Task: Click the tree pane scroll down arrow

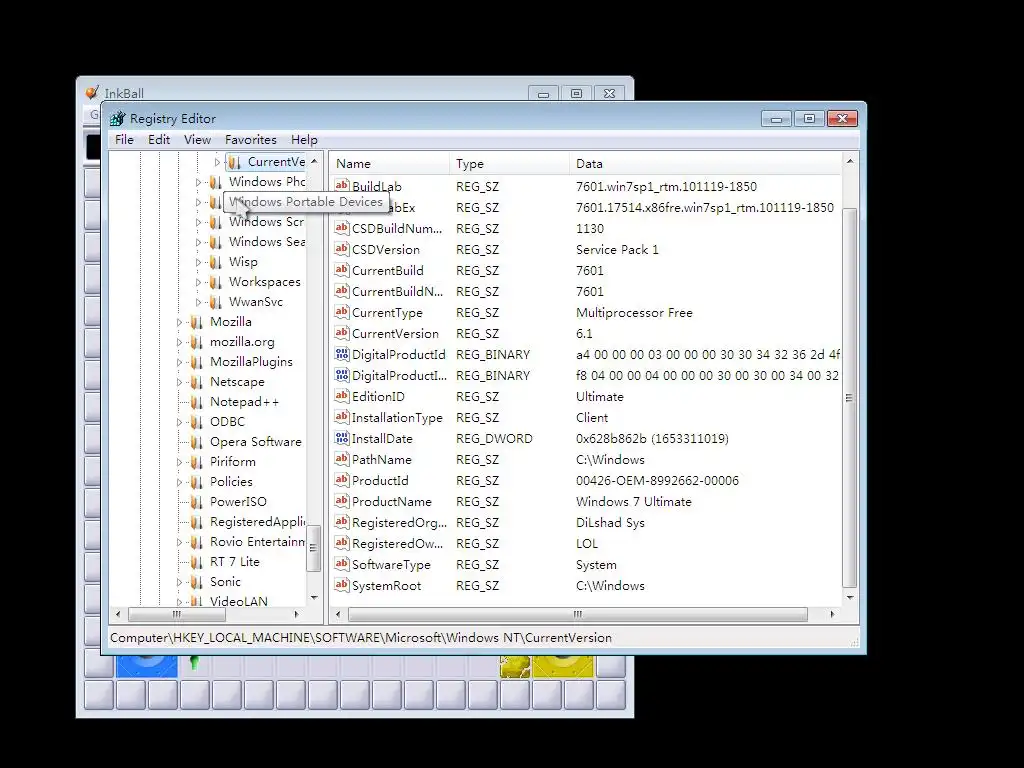Action: pyautogui.click(x=314, y=598)
